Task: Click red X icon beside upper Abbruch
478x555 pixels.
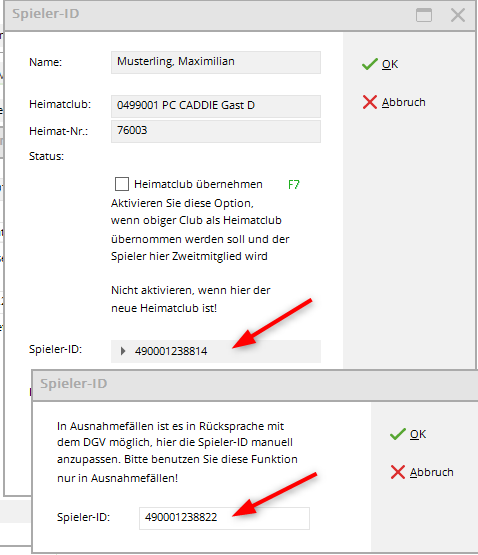Action: tap(370, 102)
